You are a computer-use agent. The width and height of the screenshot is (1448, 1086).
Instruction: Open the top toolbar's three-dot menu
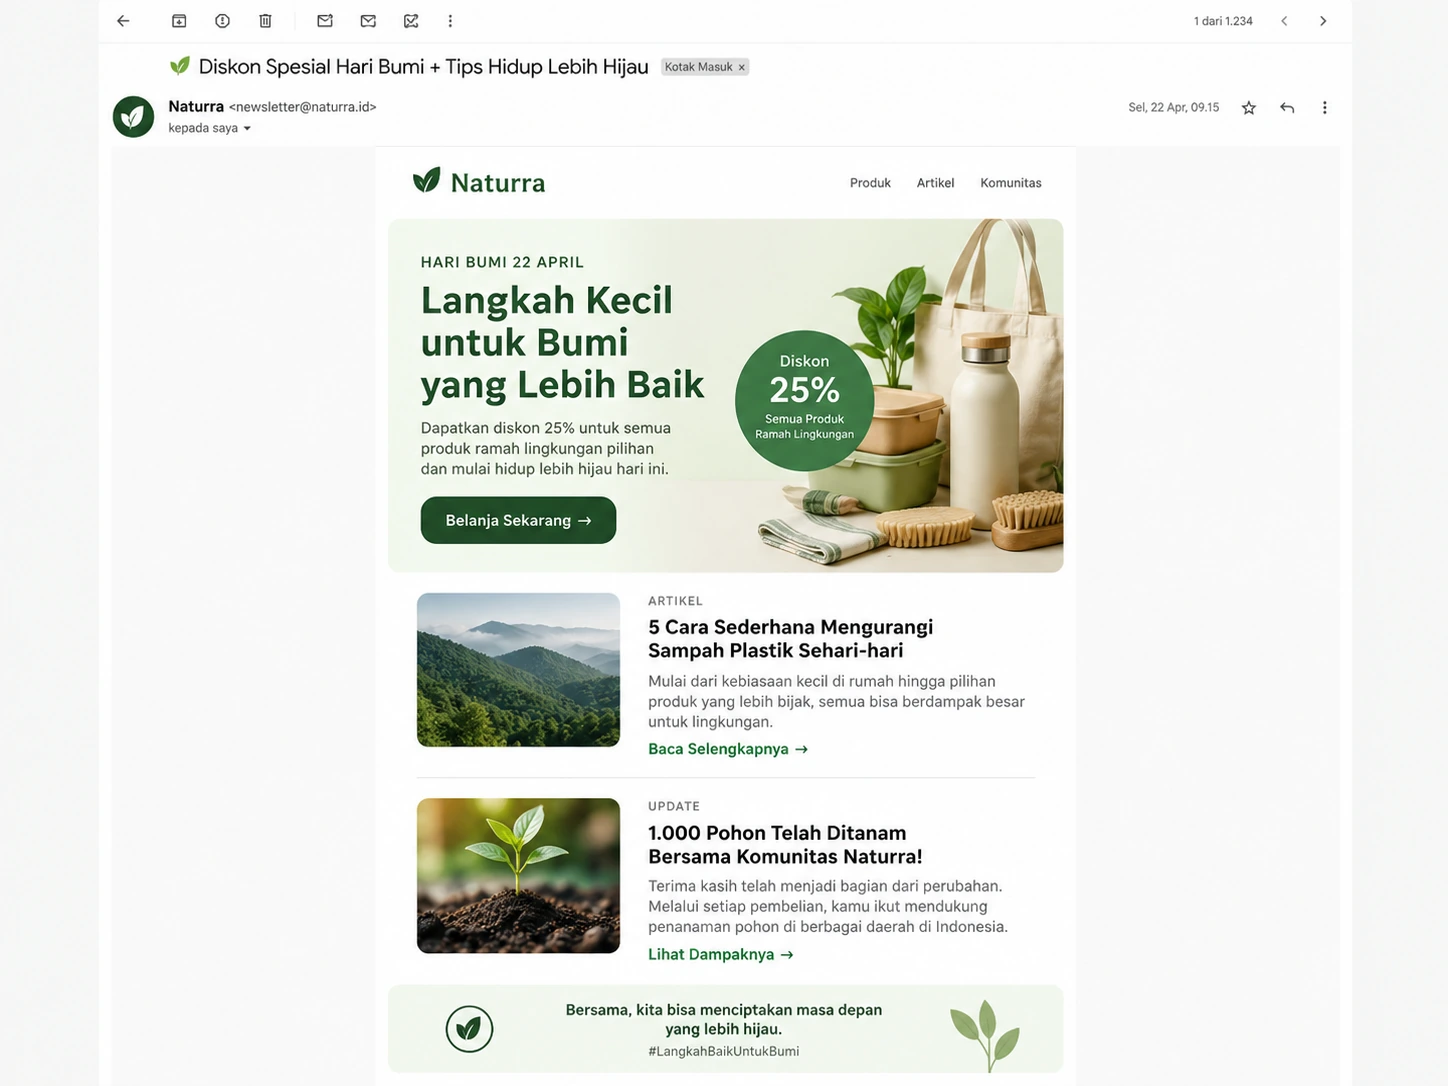pos(450,21)
